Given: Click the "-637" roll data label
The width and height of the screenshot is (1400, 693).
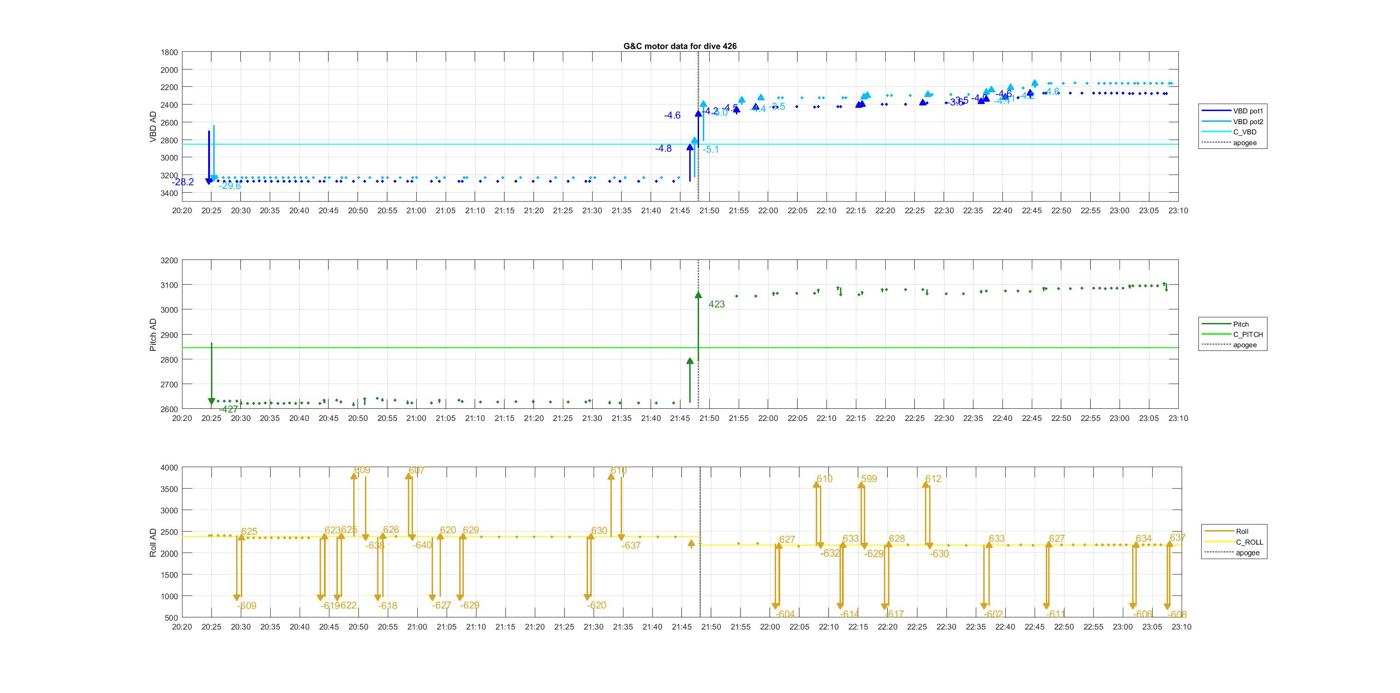Looking at the screenshot, I should [631, 545].
